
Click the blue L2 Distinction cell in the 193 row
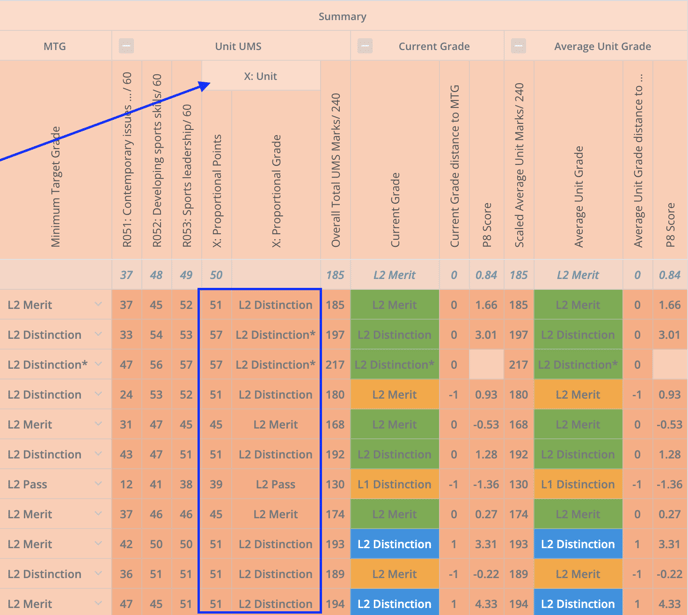pos(394,544)
